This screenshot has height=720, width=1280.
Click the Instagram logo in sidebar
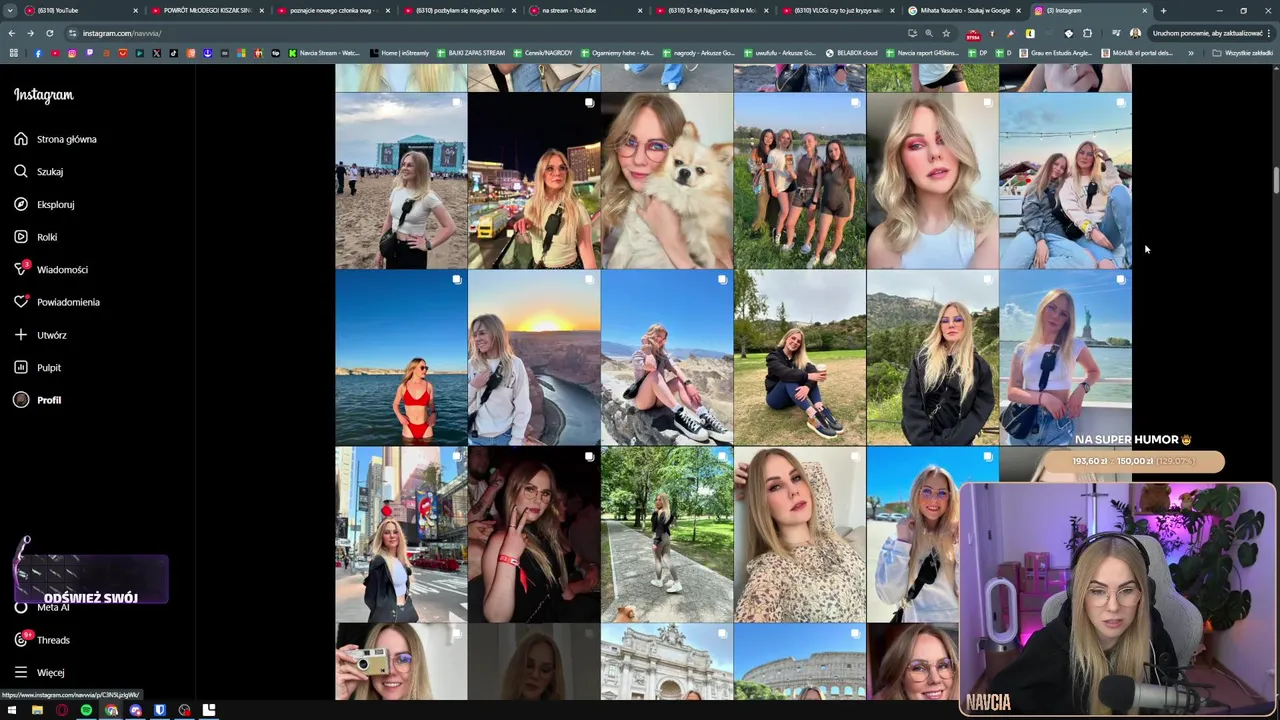(x=43, y=95)
